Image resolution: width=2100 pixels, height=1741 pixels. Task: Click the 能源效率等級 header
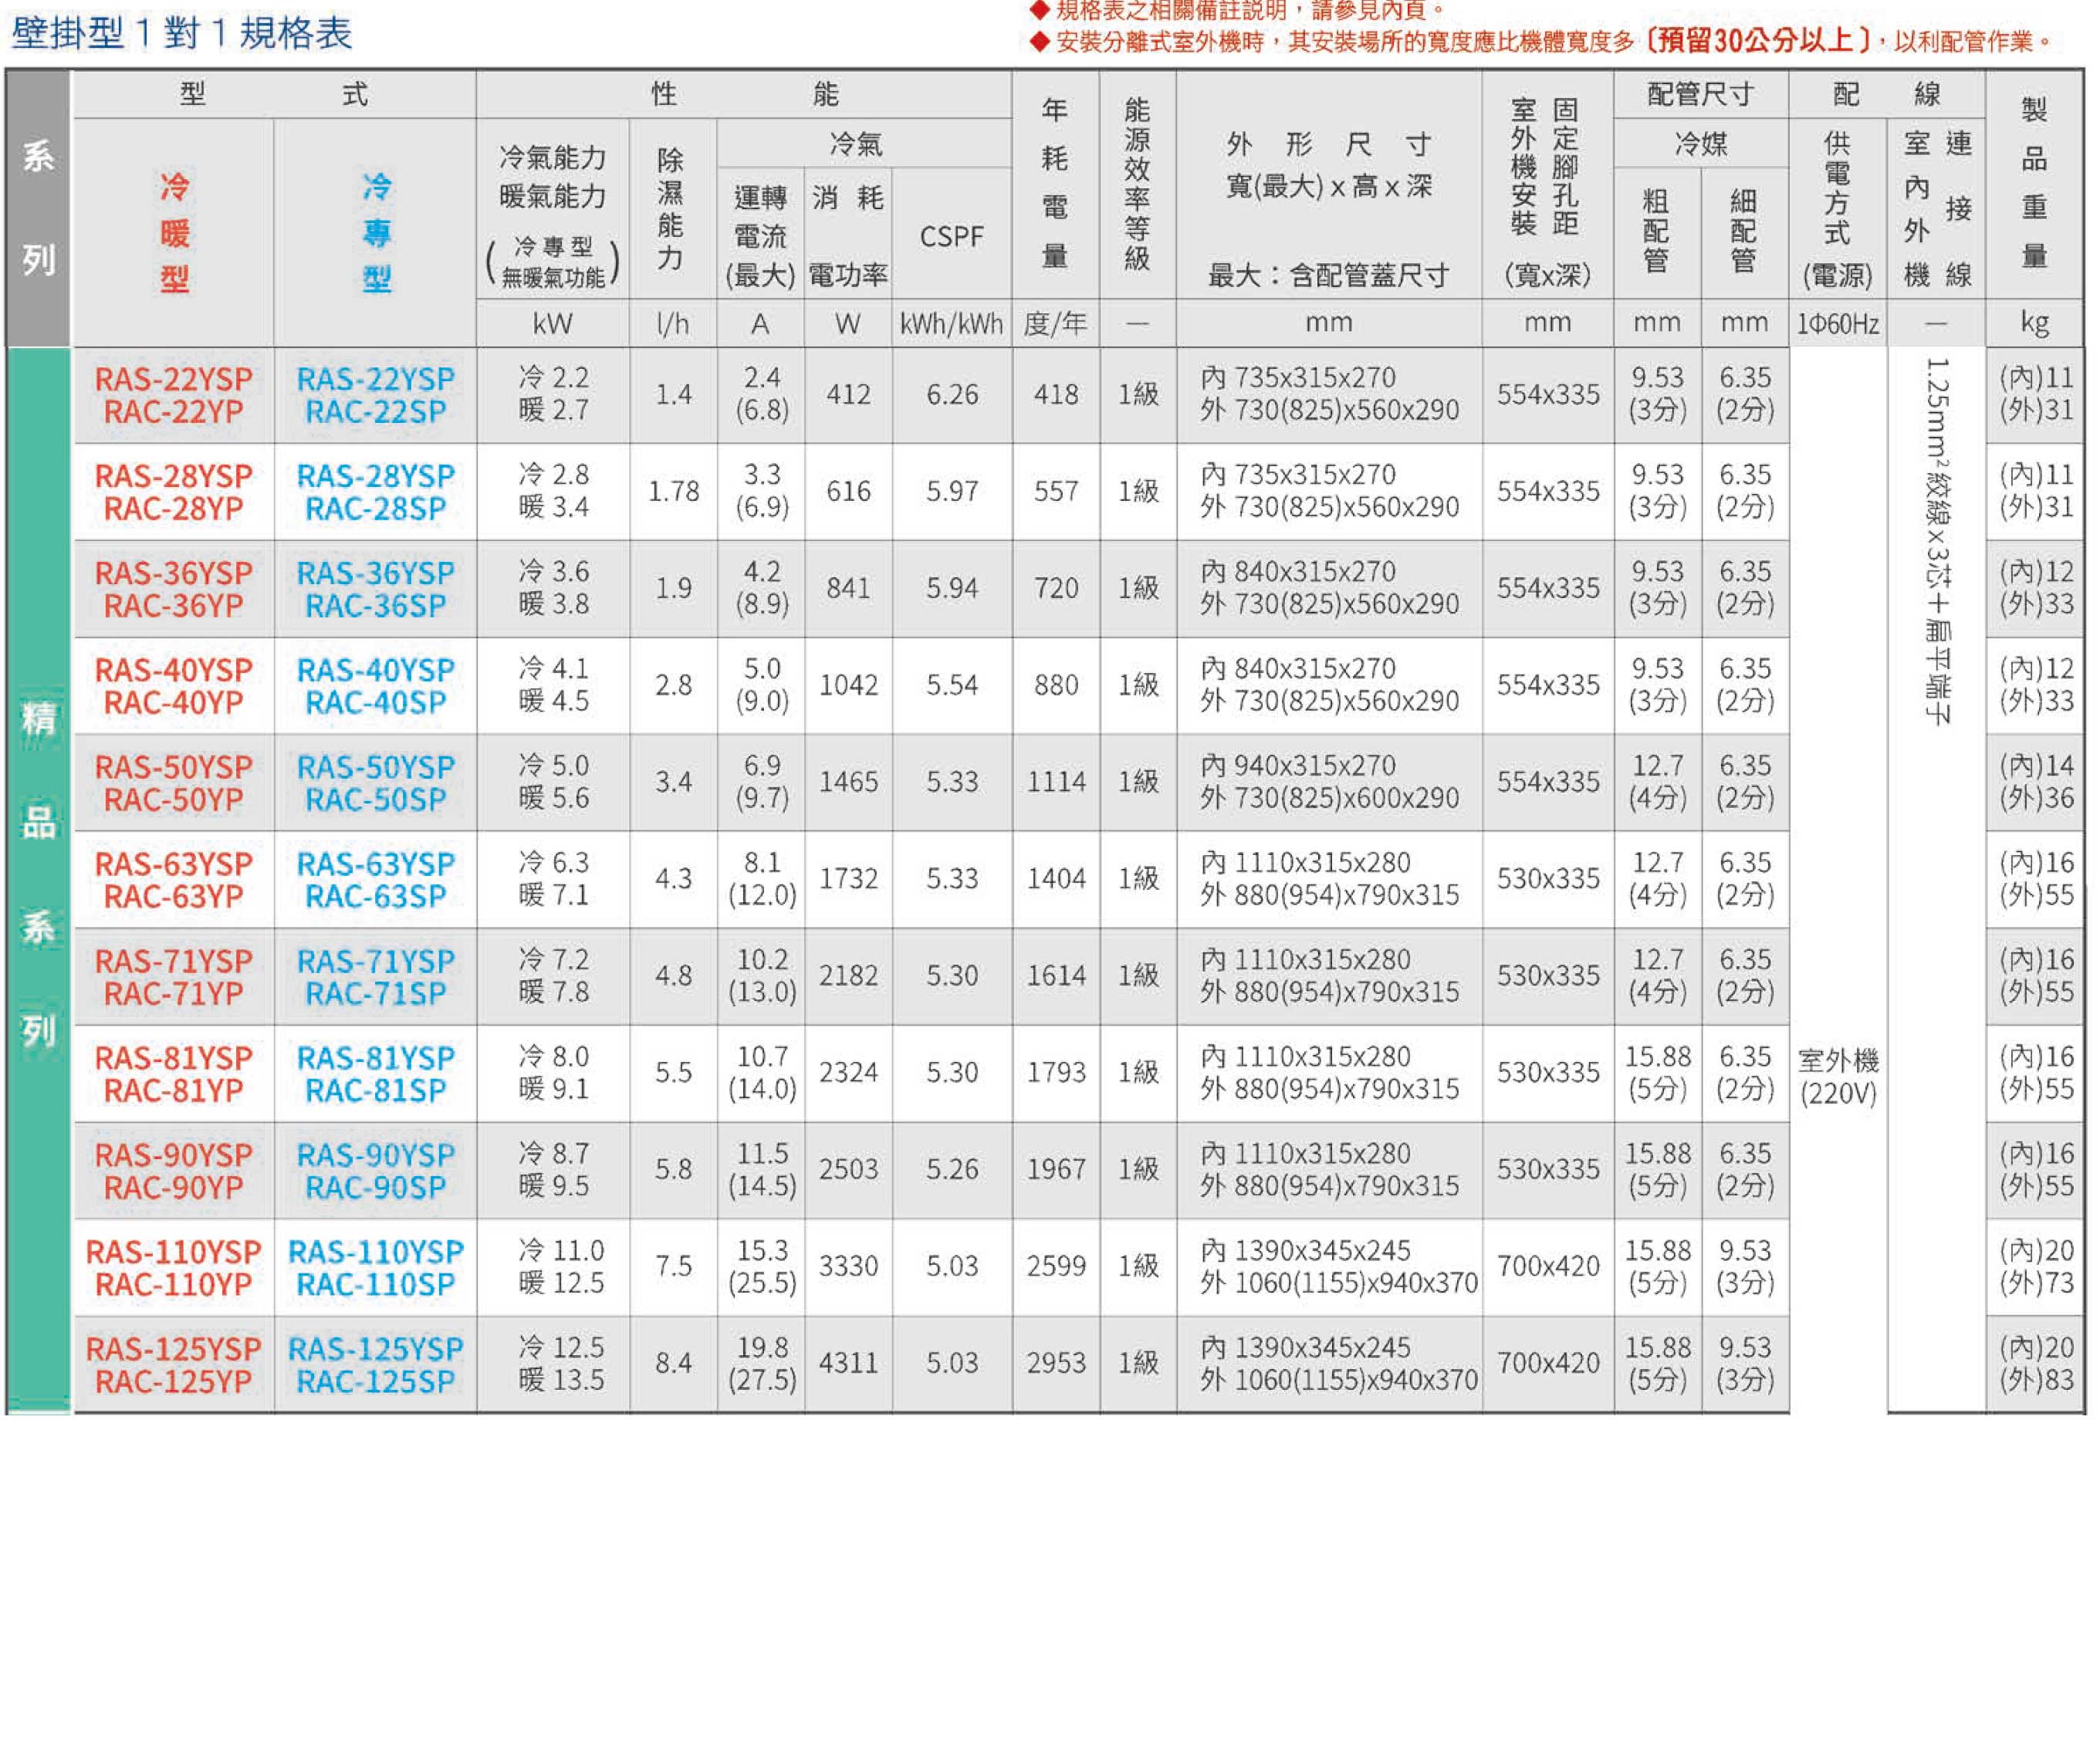point(1138,184)
